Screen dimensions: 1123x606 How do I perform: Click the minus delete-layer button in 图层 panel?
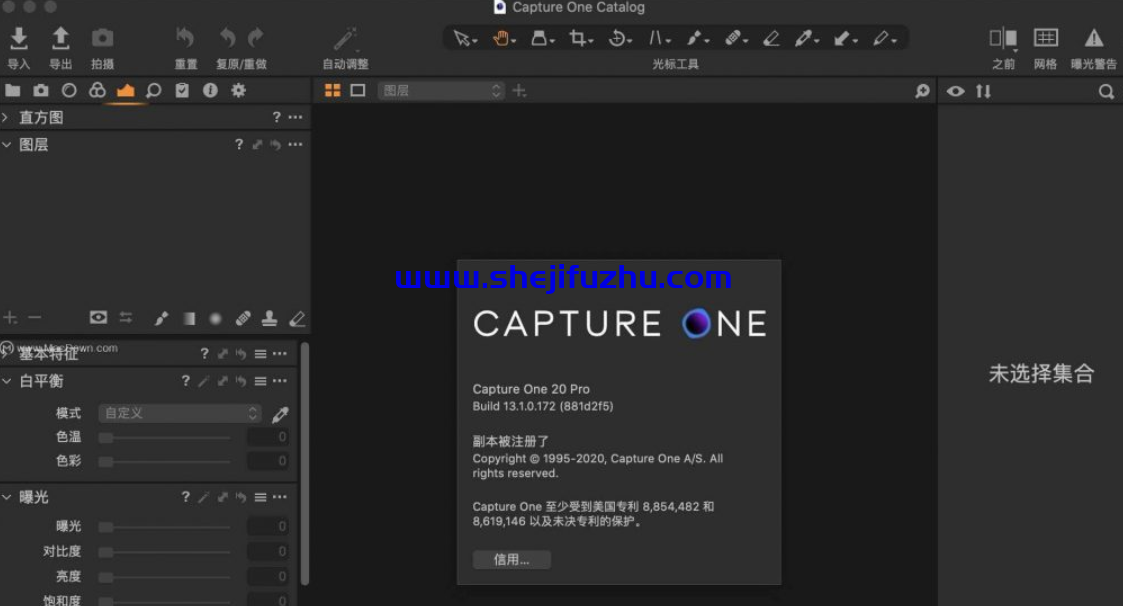34,317
